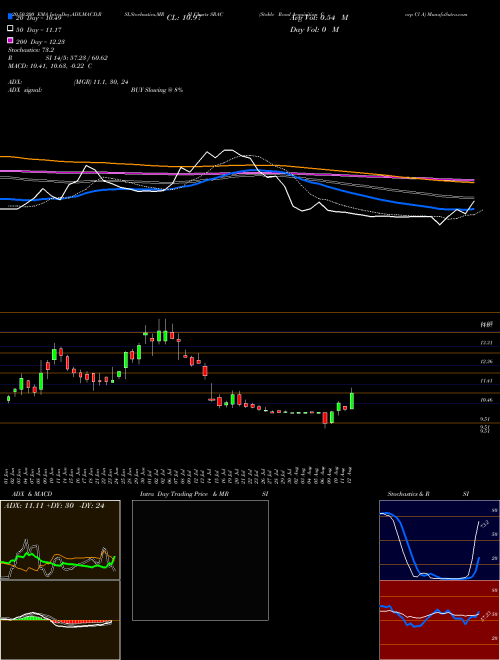Click the latest green candlestick
The height and width of the screenshot is (660, 500).
(352, 400)
